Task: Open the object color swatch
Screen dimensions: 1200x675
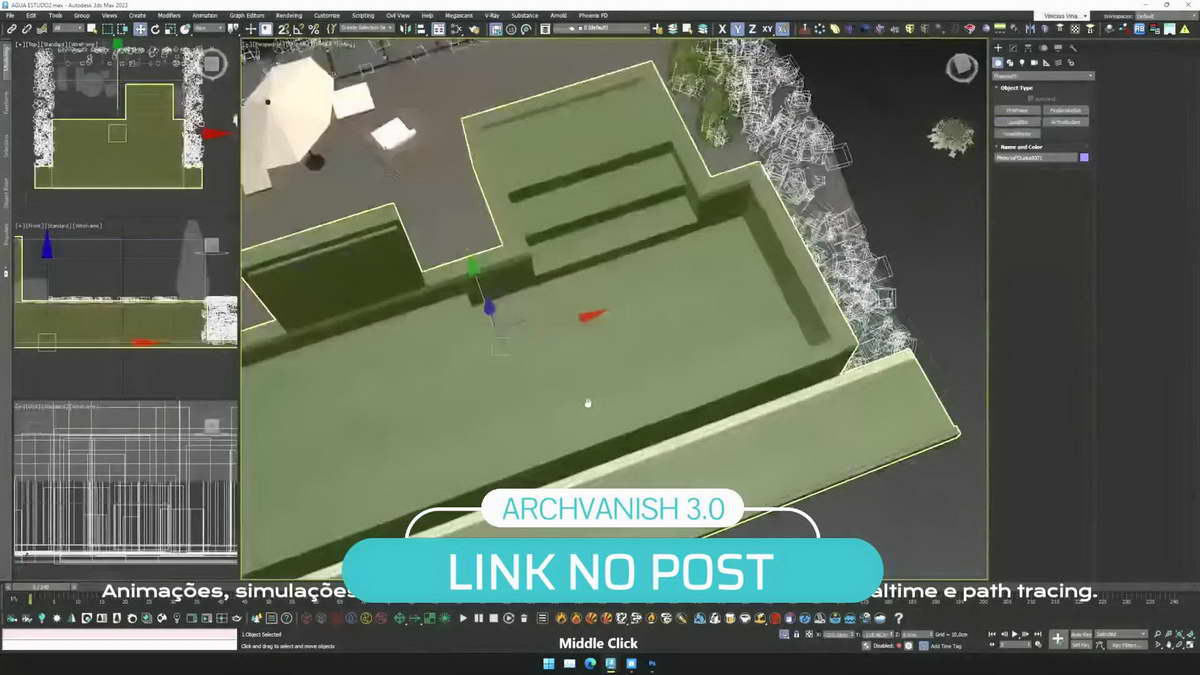Action: [x=1084, y=157]
